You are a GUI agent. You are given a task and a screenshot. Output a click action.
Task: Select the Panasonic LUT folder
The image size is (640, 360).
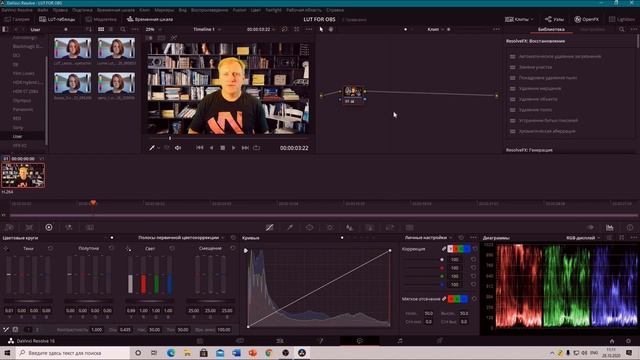point(23,109)
